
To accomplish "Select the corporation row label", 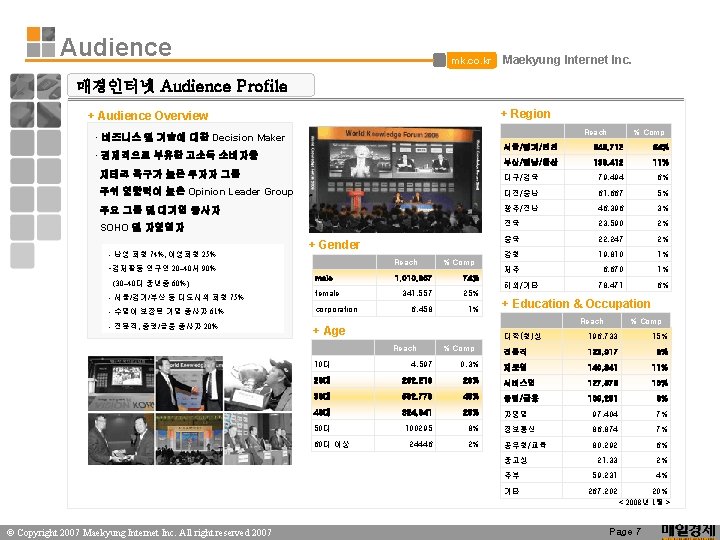I will click(337, 309).
